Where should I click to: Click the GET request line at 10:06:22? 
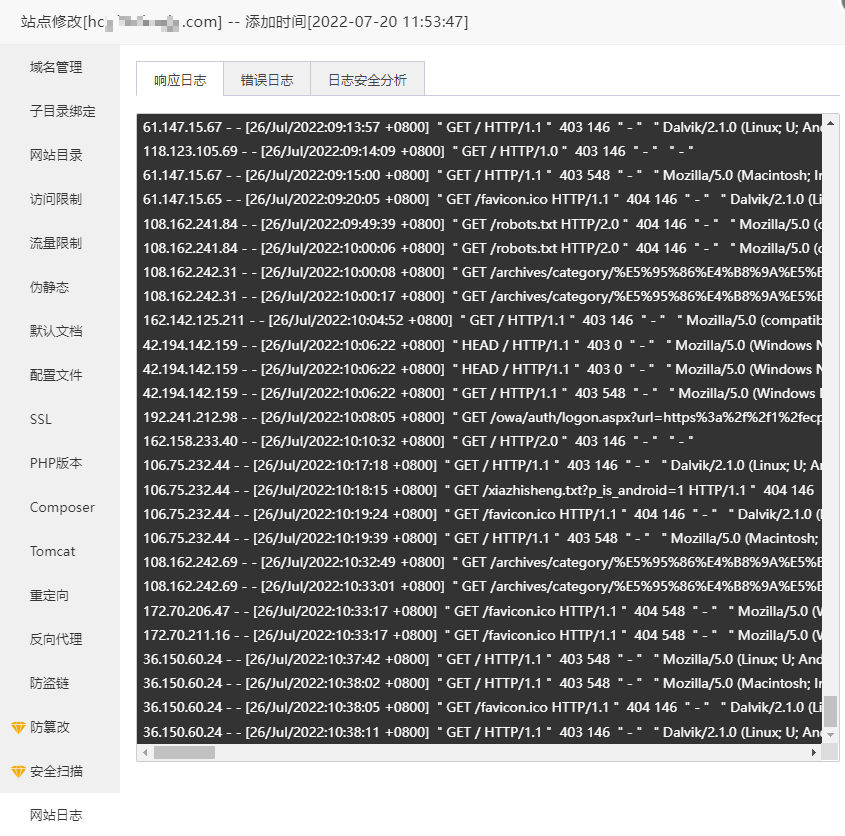click(x=480, y=393)
